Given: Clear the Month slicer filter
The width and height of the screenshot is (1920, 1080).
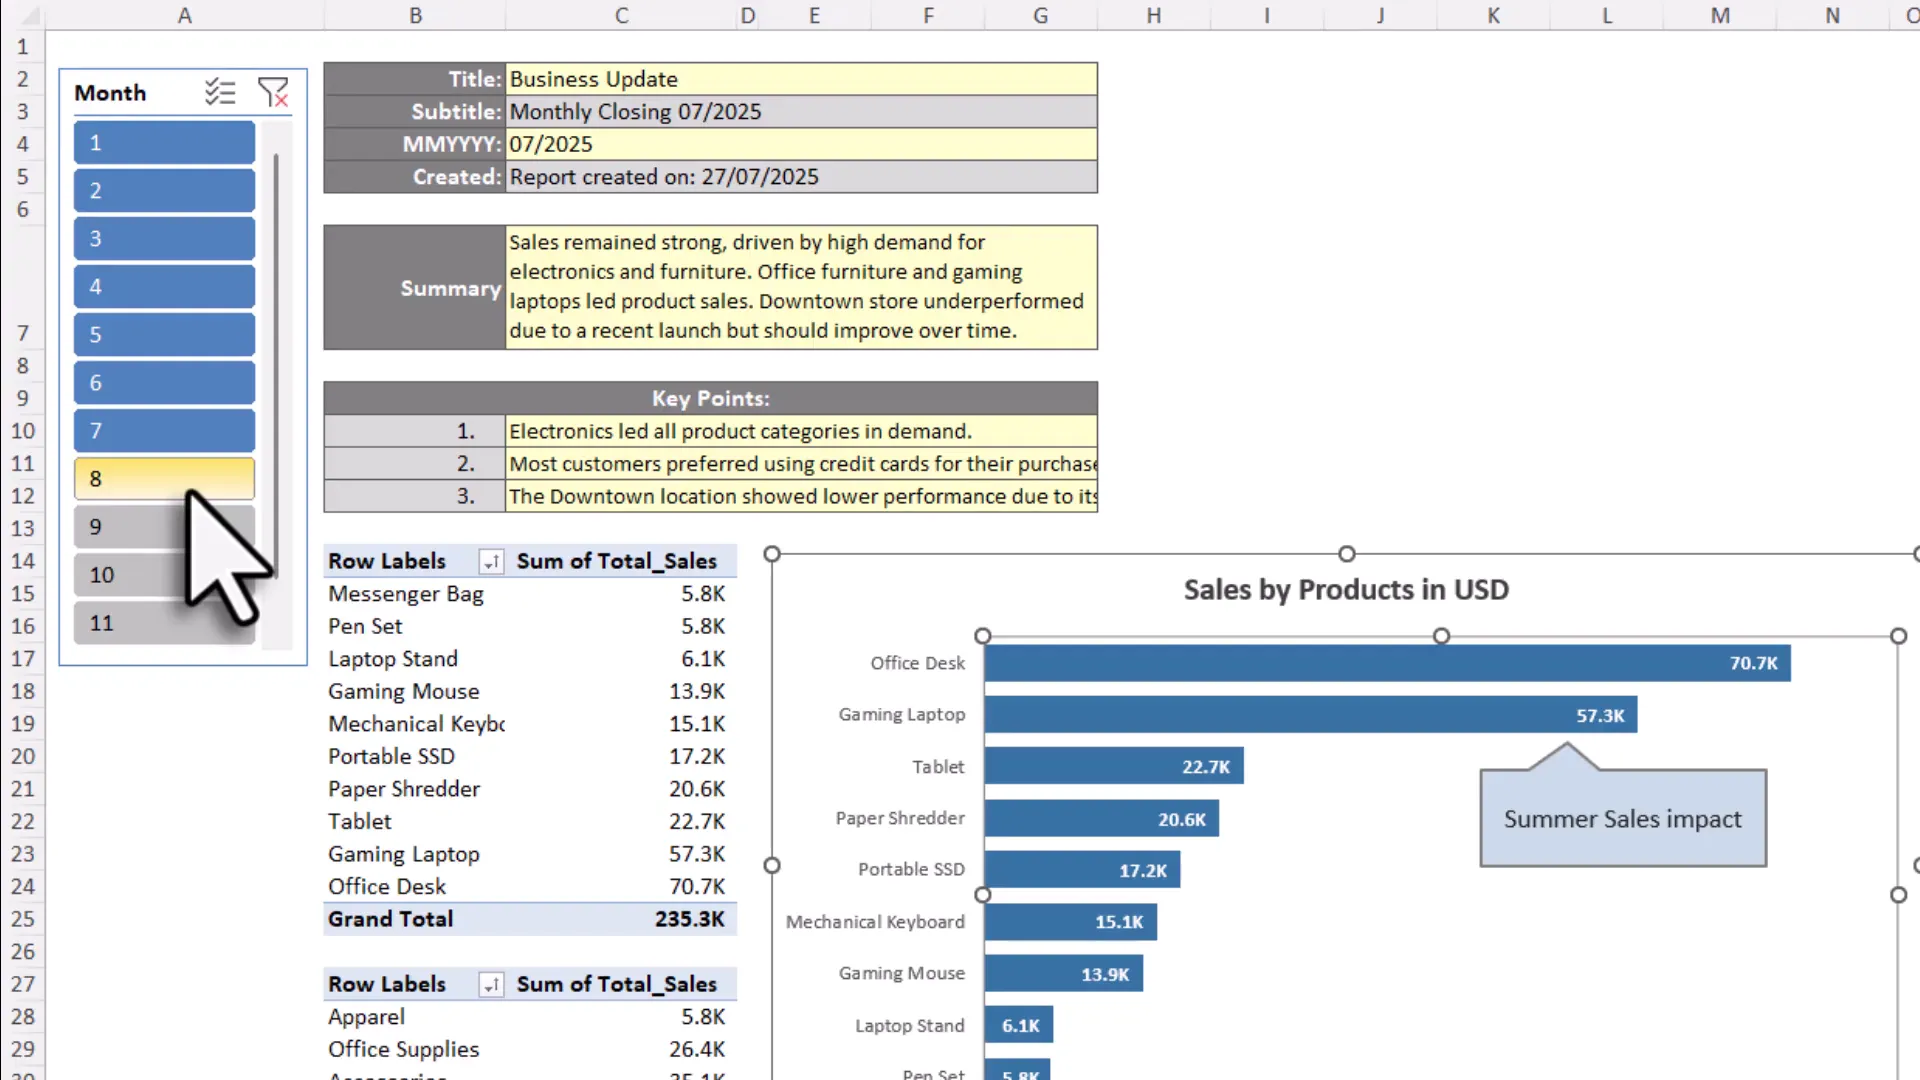Looking at the screenshot, I should click(x=273, y=92).
